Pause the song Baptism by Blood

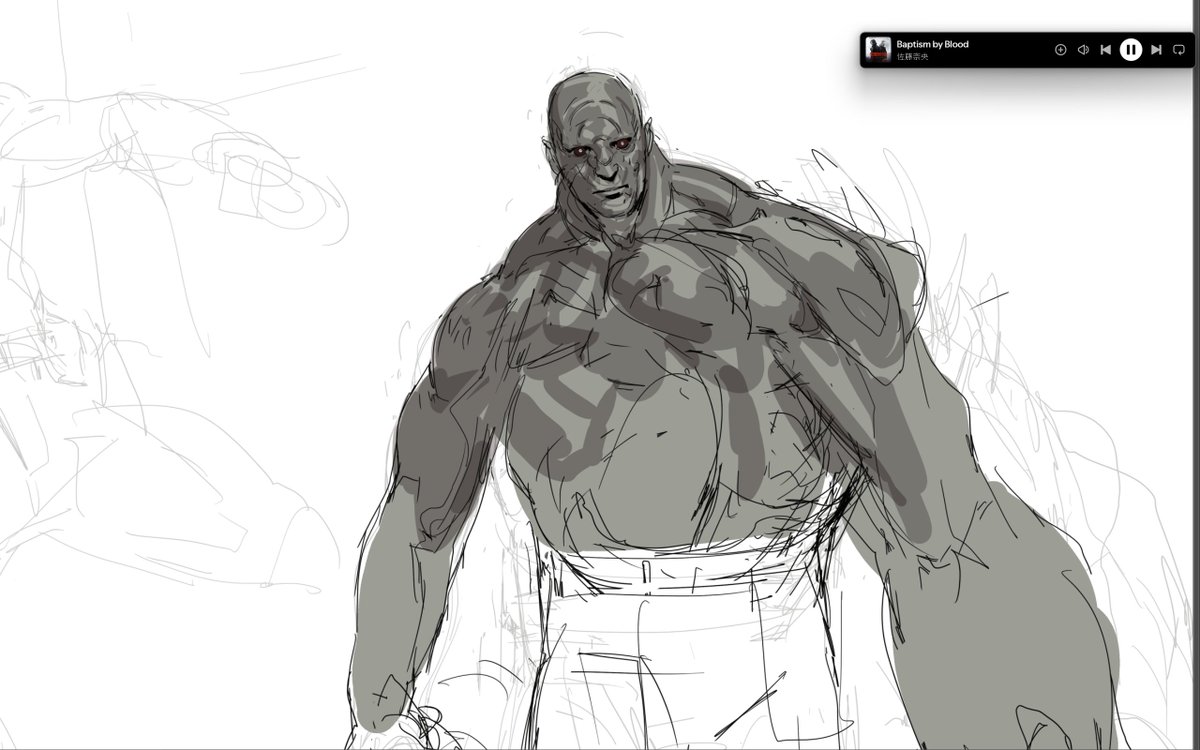(1130, 49)
